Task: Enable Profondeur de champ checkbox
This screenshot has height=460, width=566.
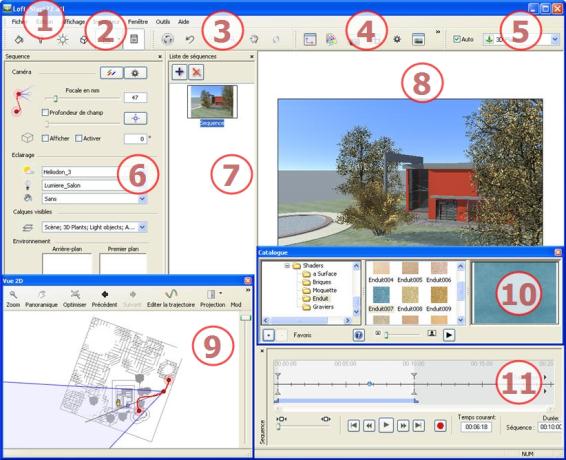Action: tap(45, 113)
